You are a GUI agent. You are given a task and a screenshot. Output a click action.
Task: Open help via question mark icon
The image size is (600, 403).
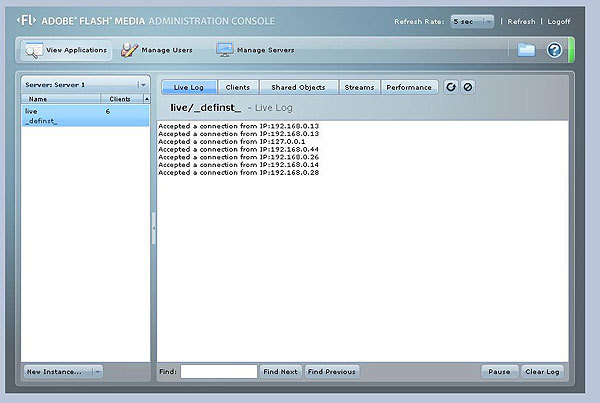pos(554,50)
